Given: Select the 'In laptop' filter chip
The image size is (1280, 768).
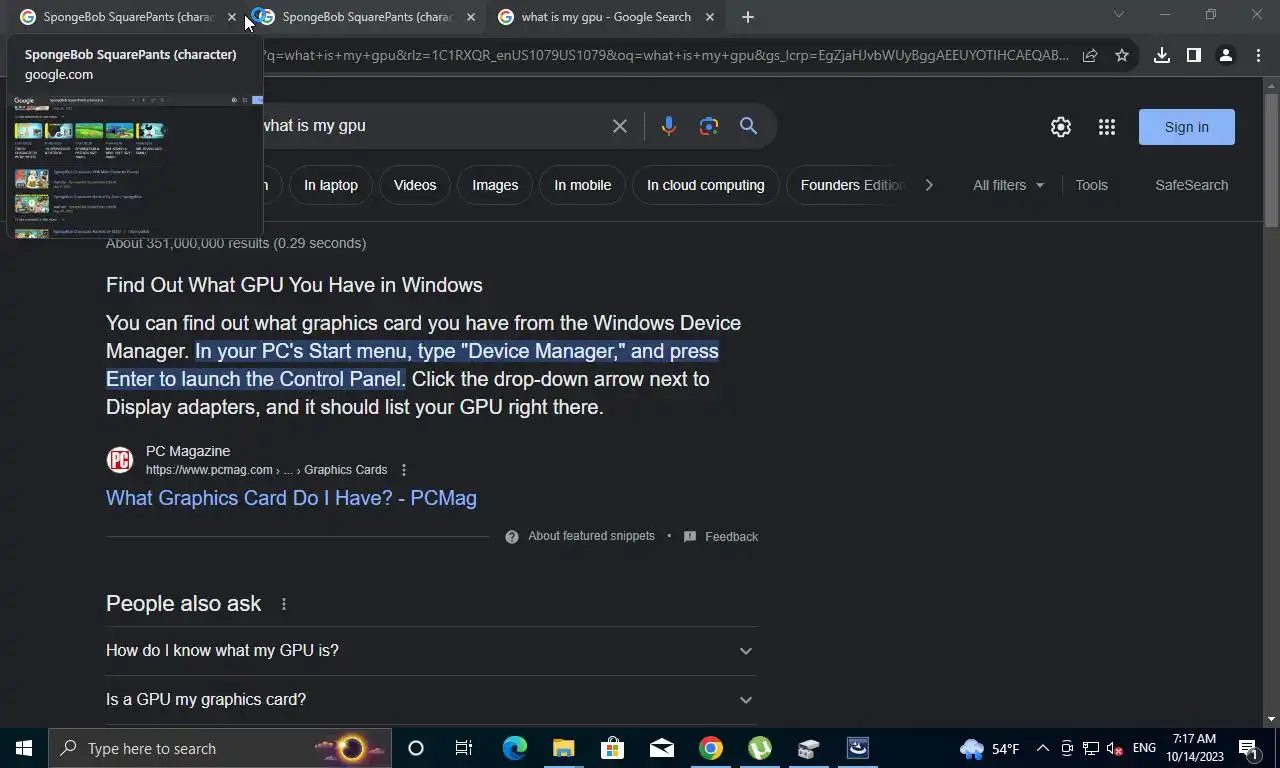Looking at the screenshot, I should coord(331,185).
